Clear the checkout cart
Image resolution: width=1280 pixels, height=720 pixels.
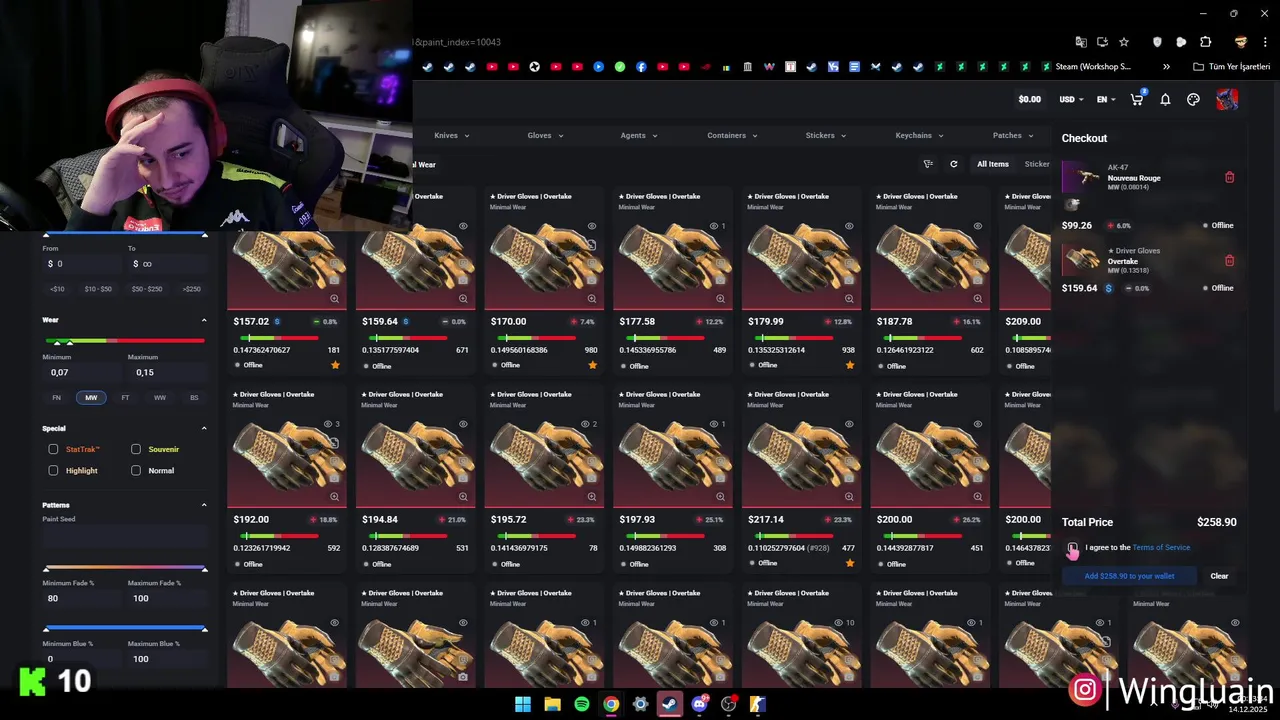click(1219, 576)
